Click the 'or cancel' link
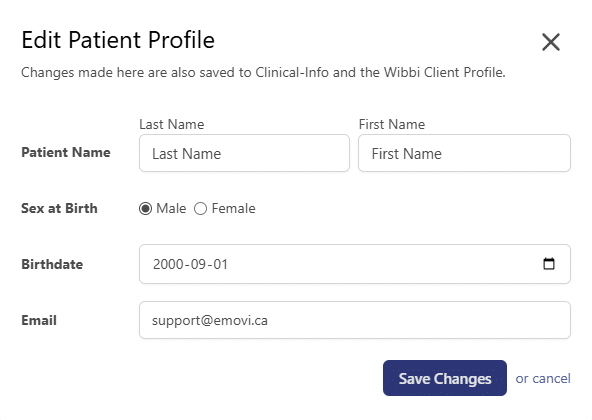The width and height of the screenshot is (592, 420). 543,378
